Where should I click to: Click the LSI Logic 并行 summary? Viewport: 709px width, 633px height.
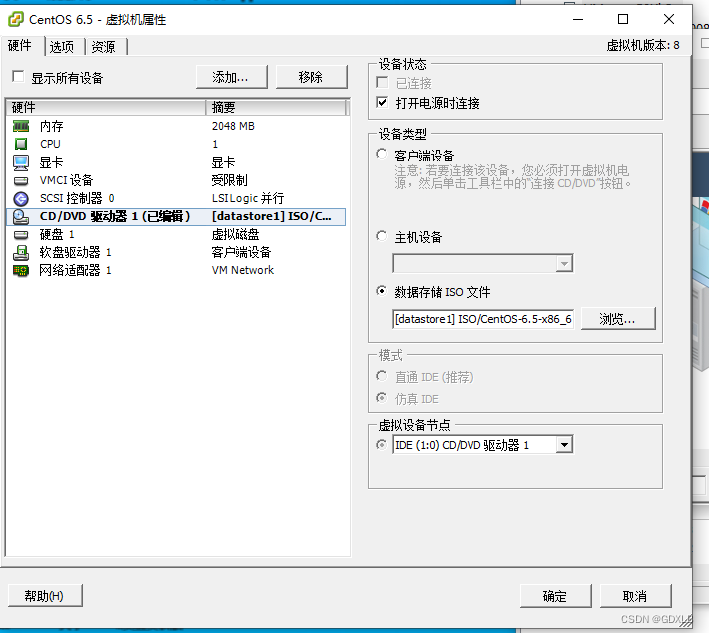[x=248, y=198]
